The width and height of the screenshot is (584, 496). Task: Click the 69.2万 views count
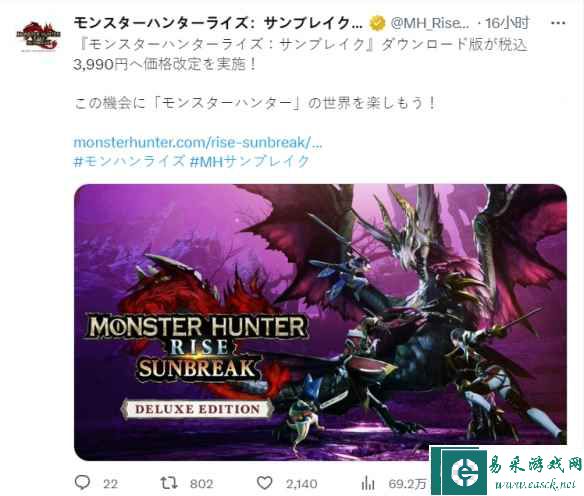click(407, 484)
